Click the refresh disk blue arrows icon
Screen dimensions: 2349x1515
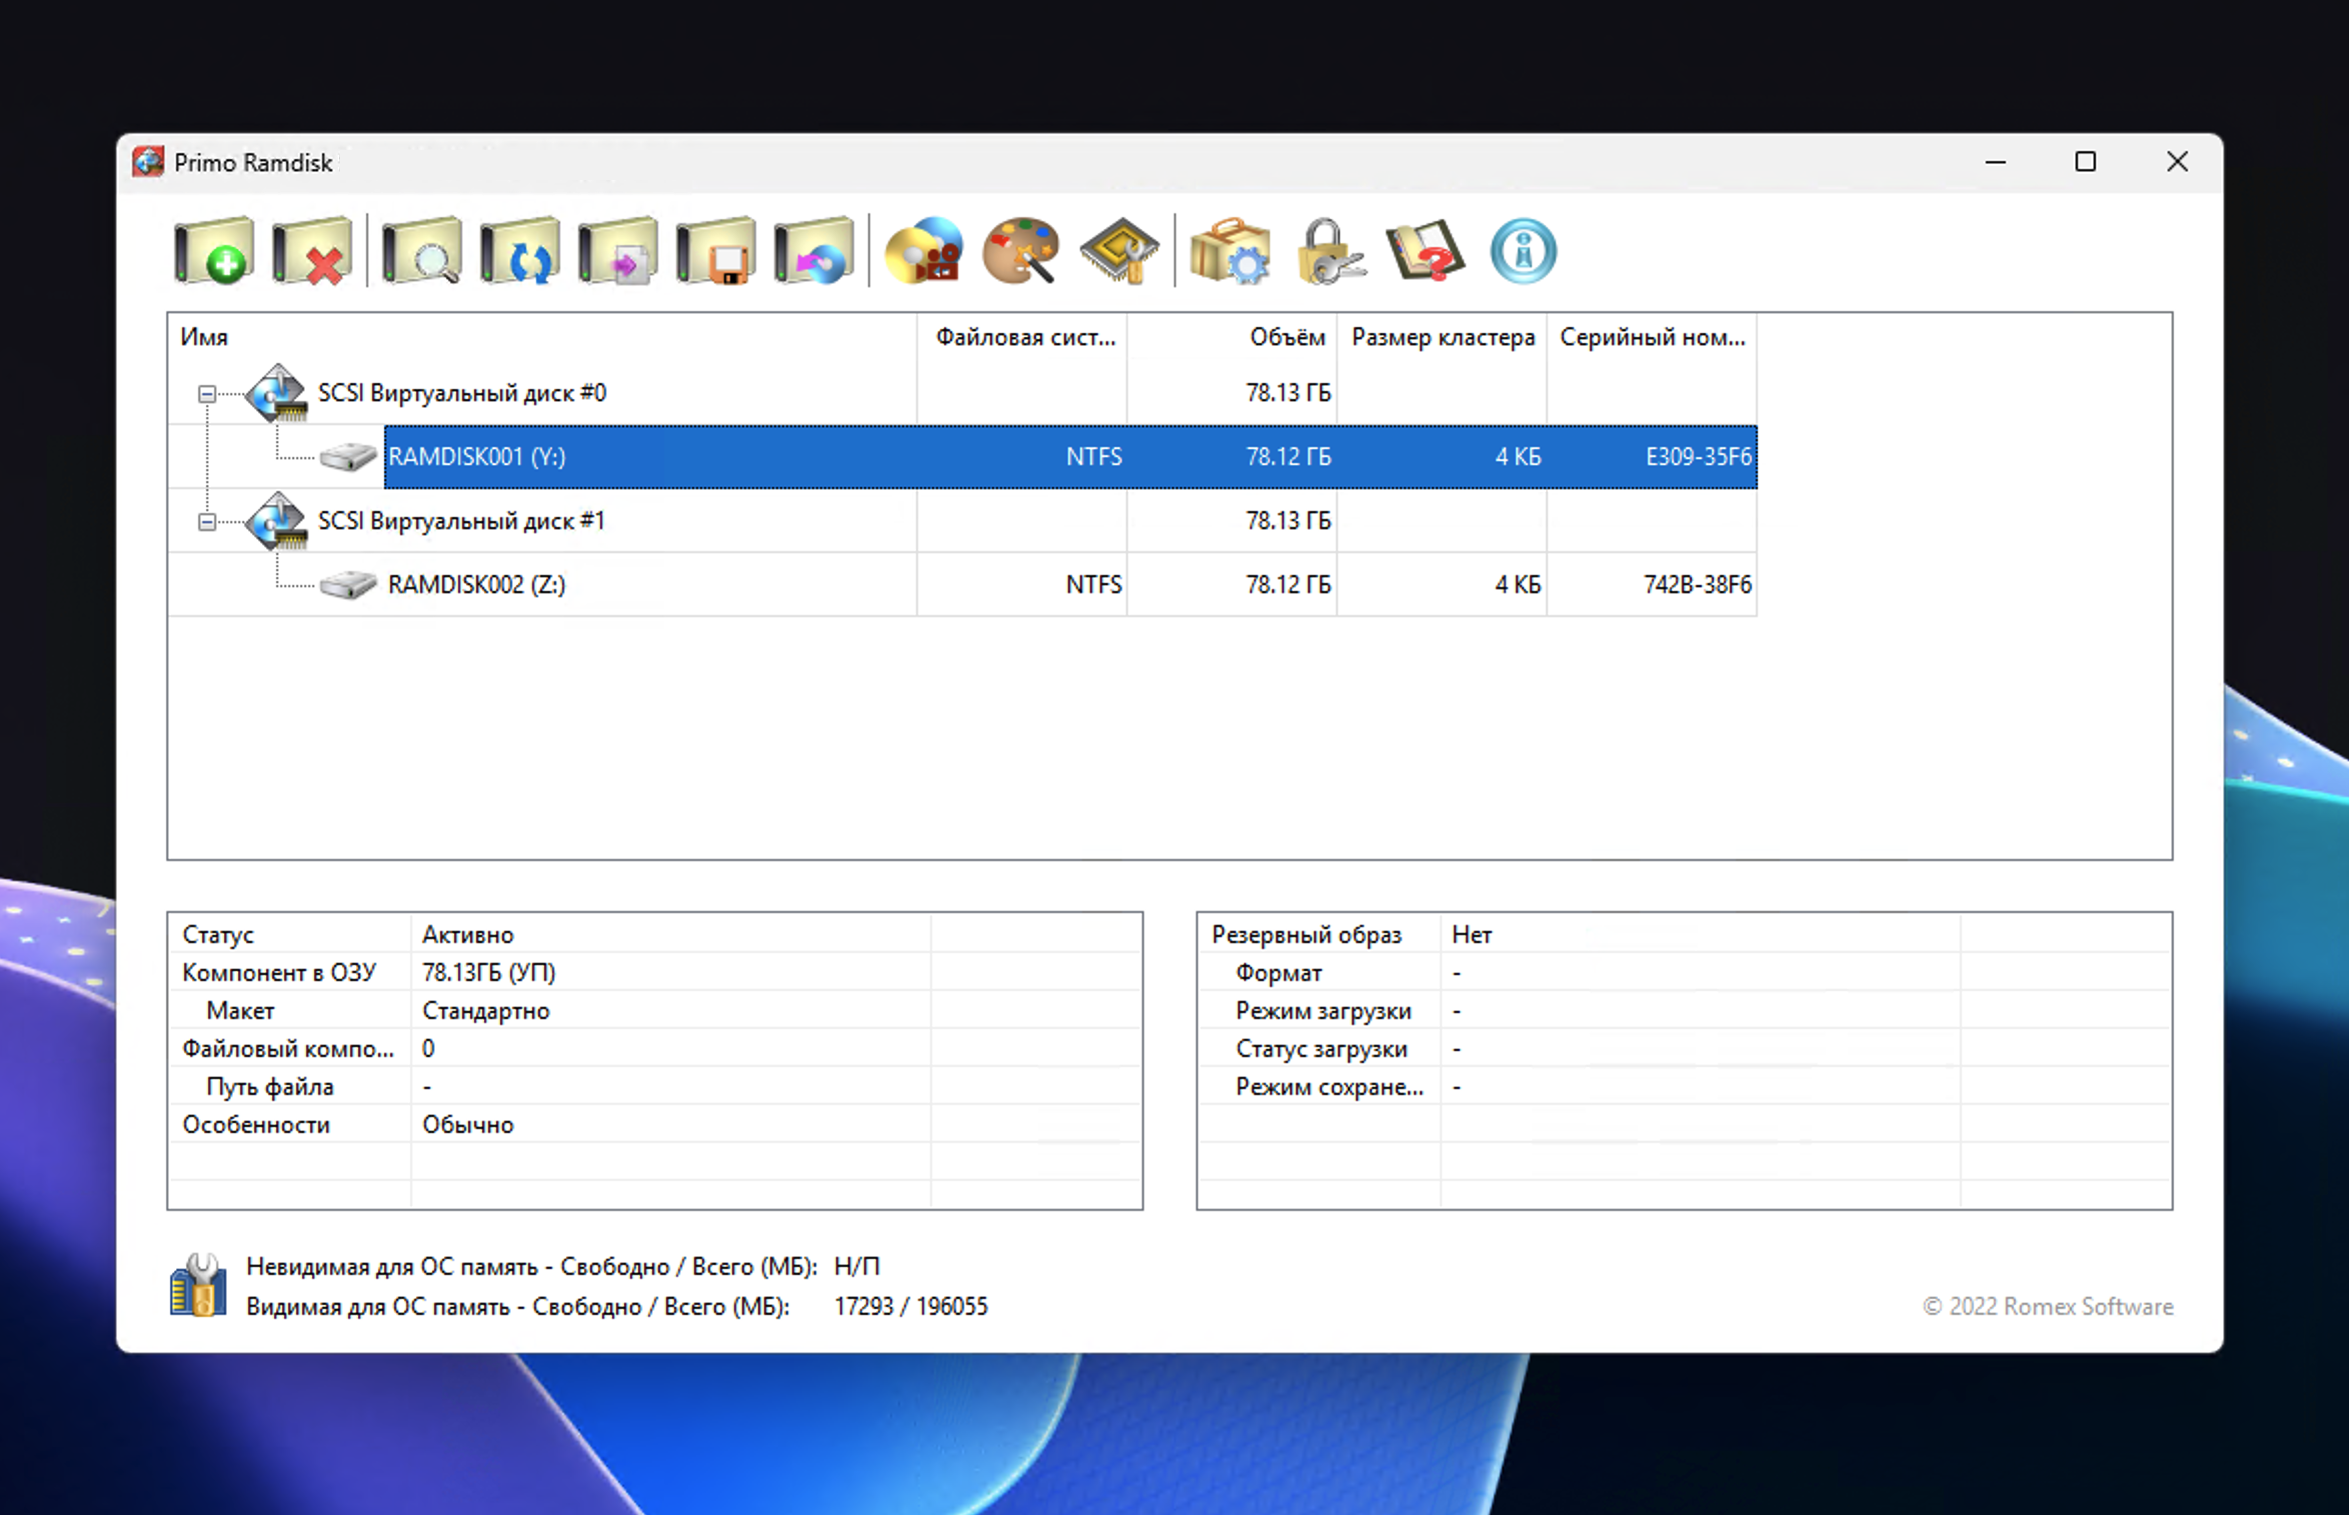[519, 251]
